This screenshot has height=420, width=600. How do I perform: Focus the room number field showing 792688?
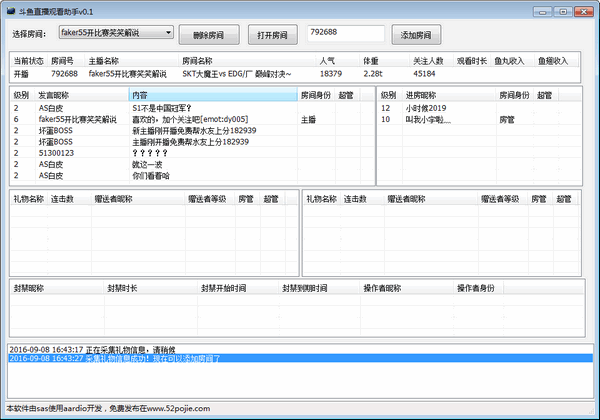coord(346,33)
